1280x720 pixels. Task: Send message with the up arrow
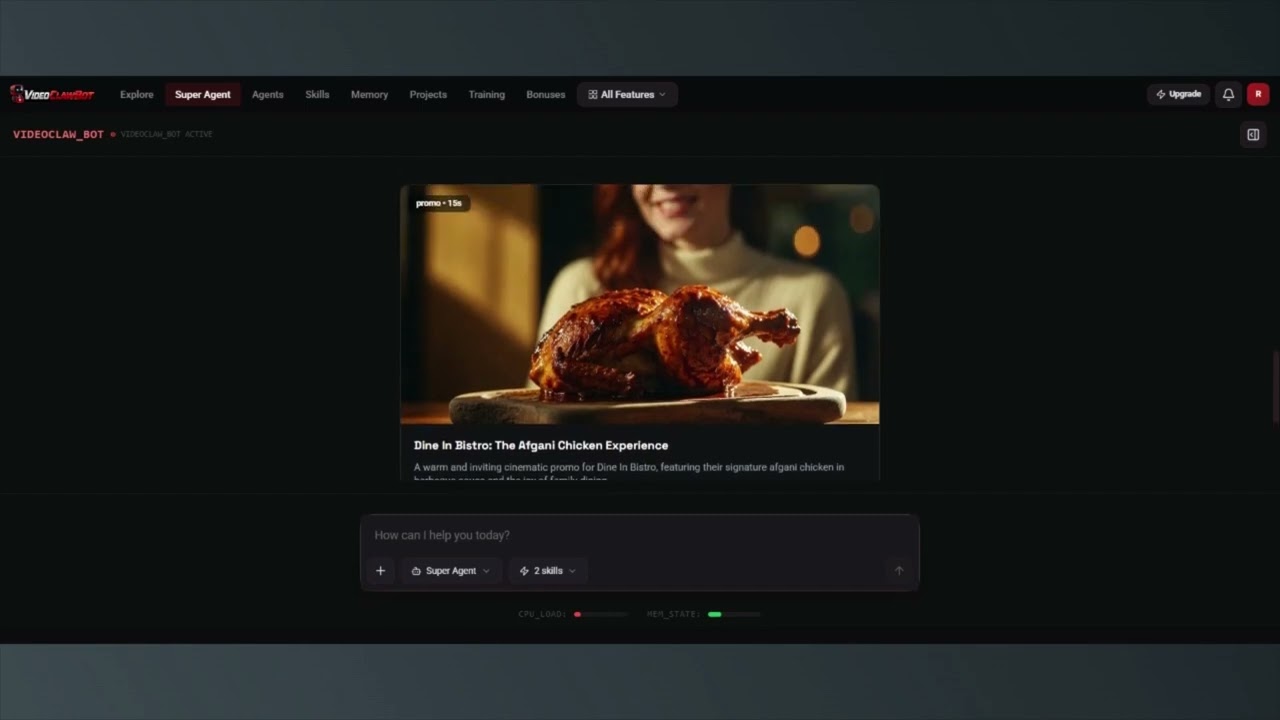[899, 571]
